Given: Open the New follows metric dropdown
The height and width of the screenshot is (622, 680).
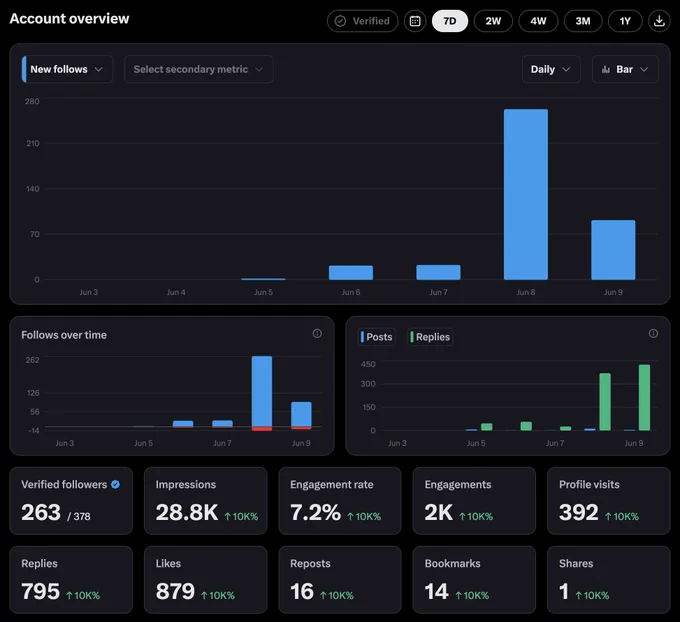Looking at the screenshot, I should coord(67,69).
